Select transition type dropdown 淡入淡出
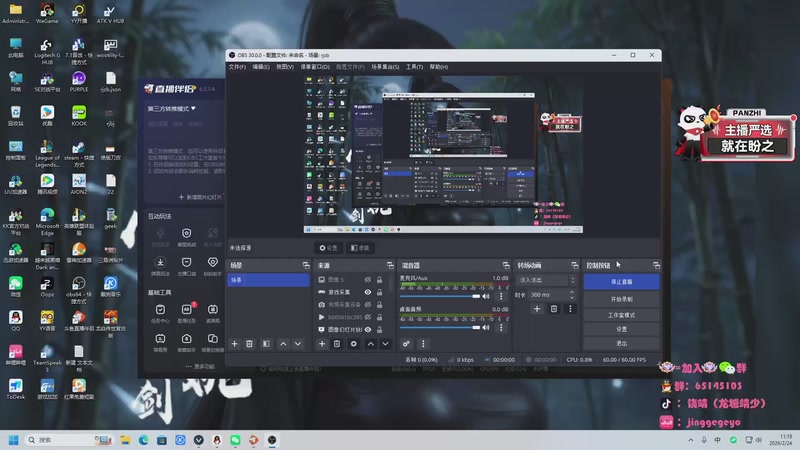Viewport: 800px width, 450px height. coord(547,280)
